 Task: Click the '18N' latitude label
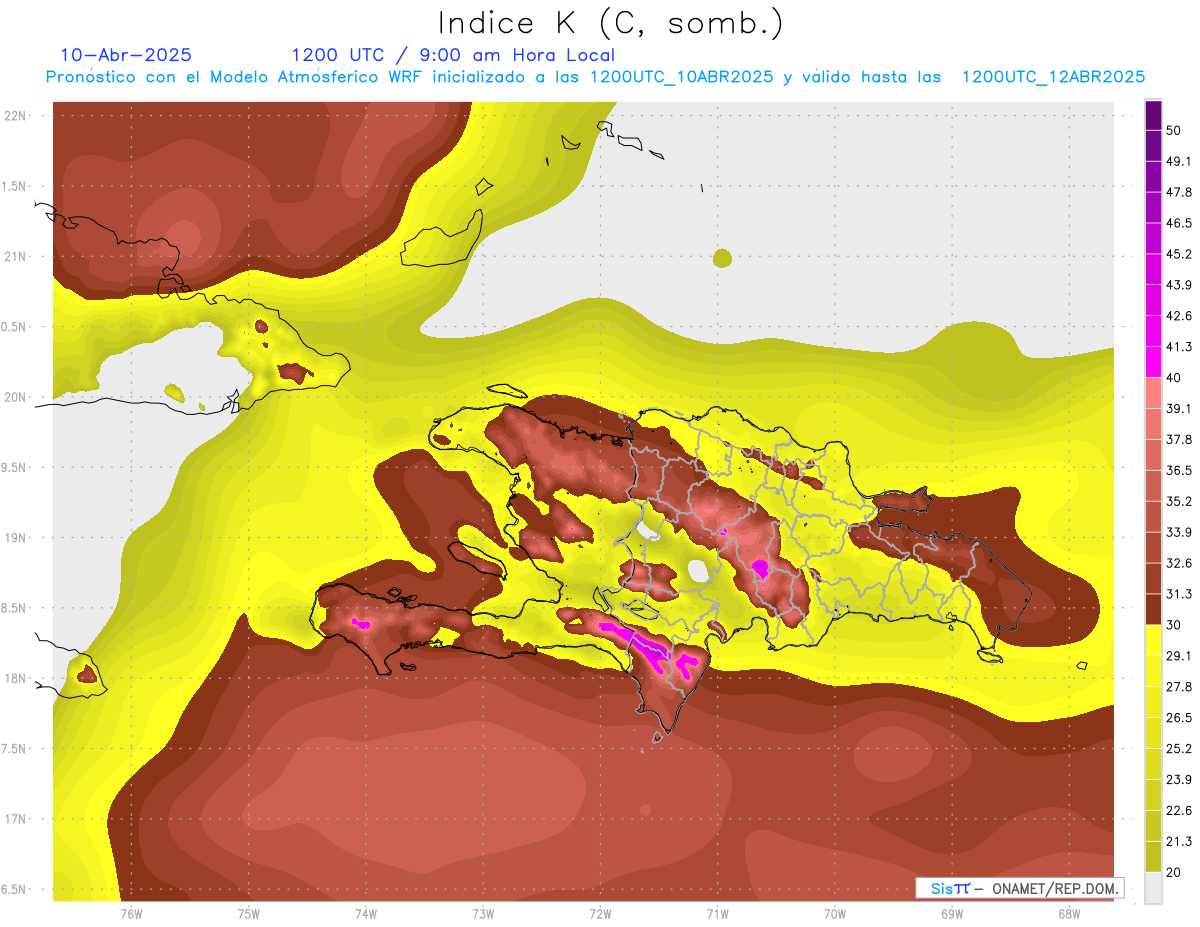(15, 679)
